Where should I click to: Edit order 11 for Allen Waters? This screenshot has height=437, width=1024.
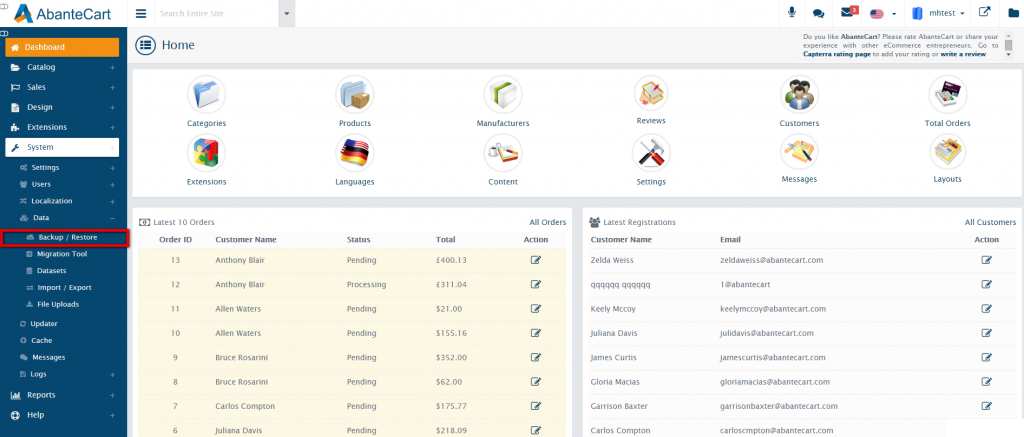tap(536, 309)
